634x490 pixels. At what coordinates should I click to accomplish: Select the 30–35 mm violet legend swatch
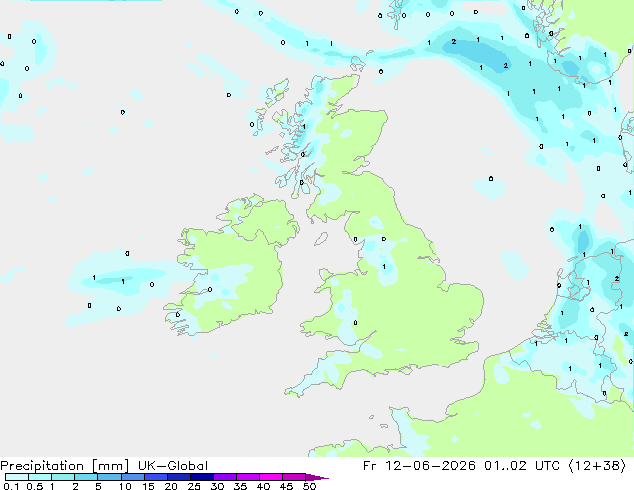click(225, 477)
